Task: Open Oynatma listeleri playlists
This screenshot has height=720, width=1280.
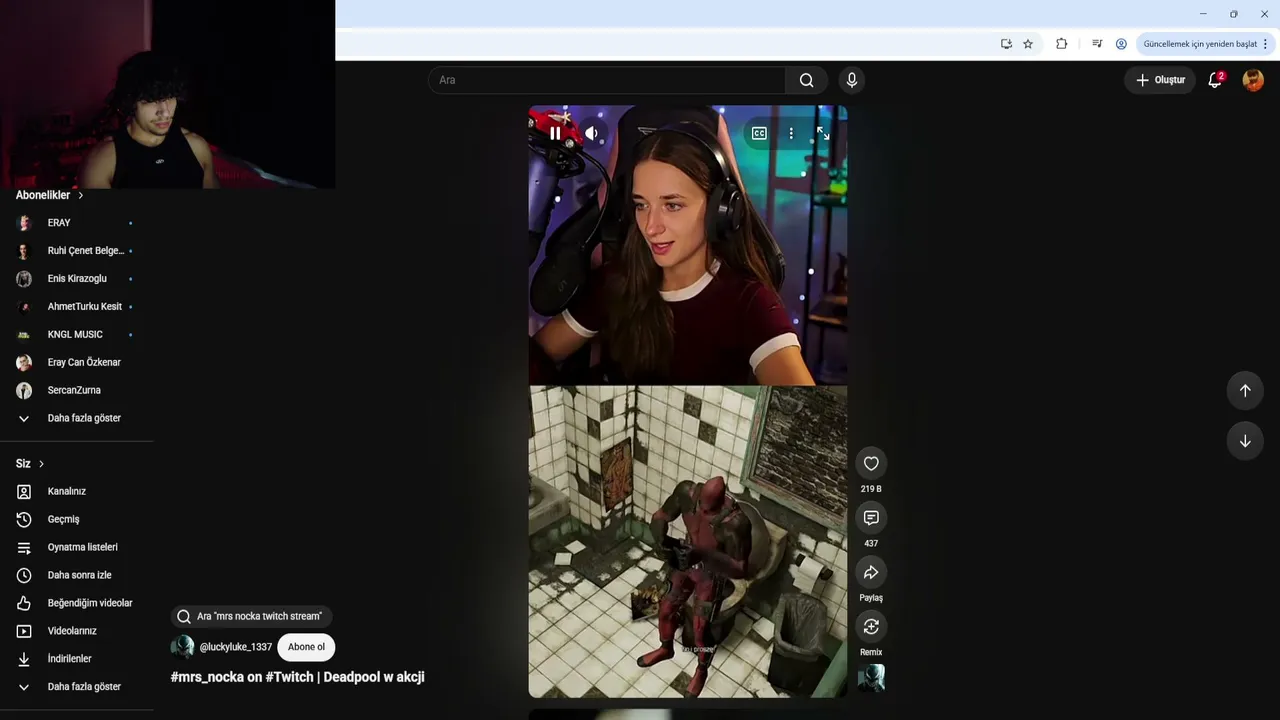Action: (77, 548)
